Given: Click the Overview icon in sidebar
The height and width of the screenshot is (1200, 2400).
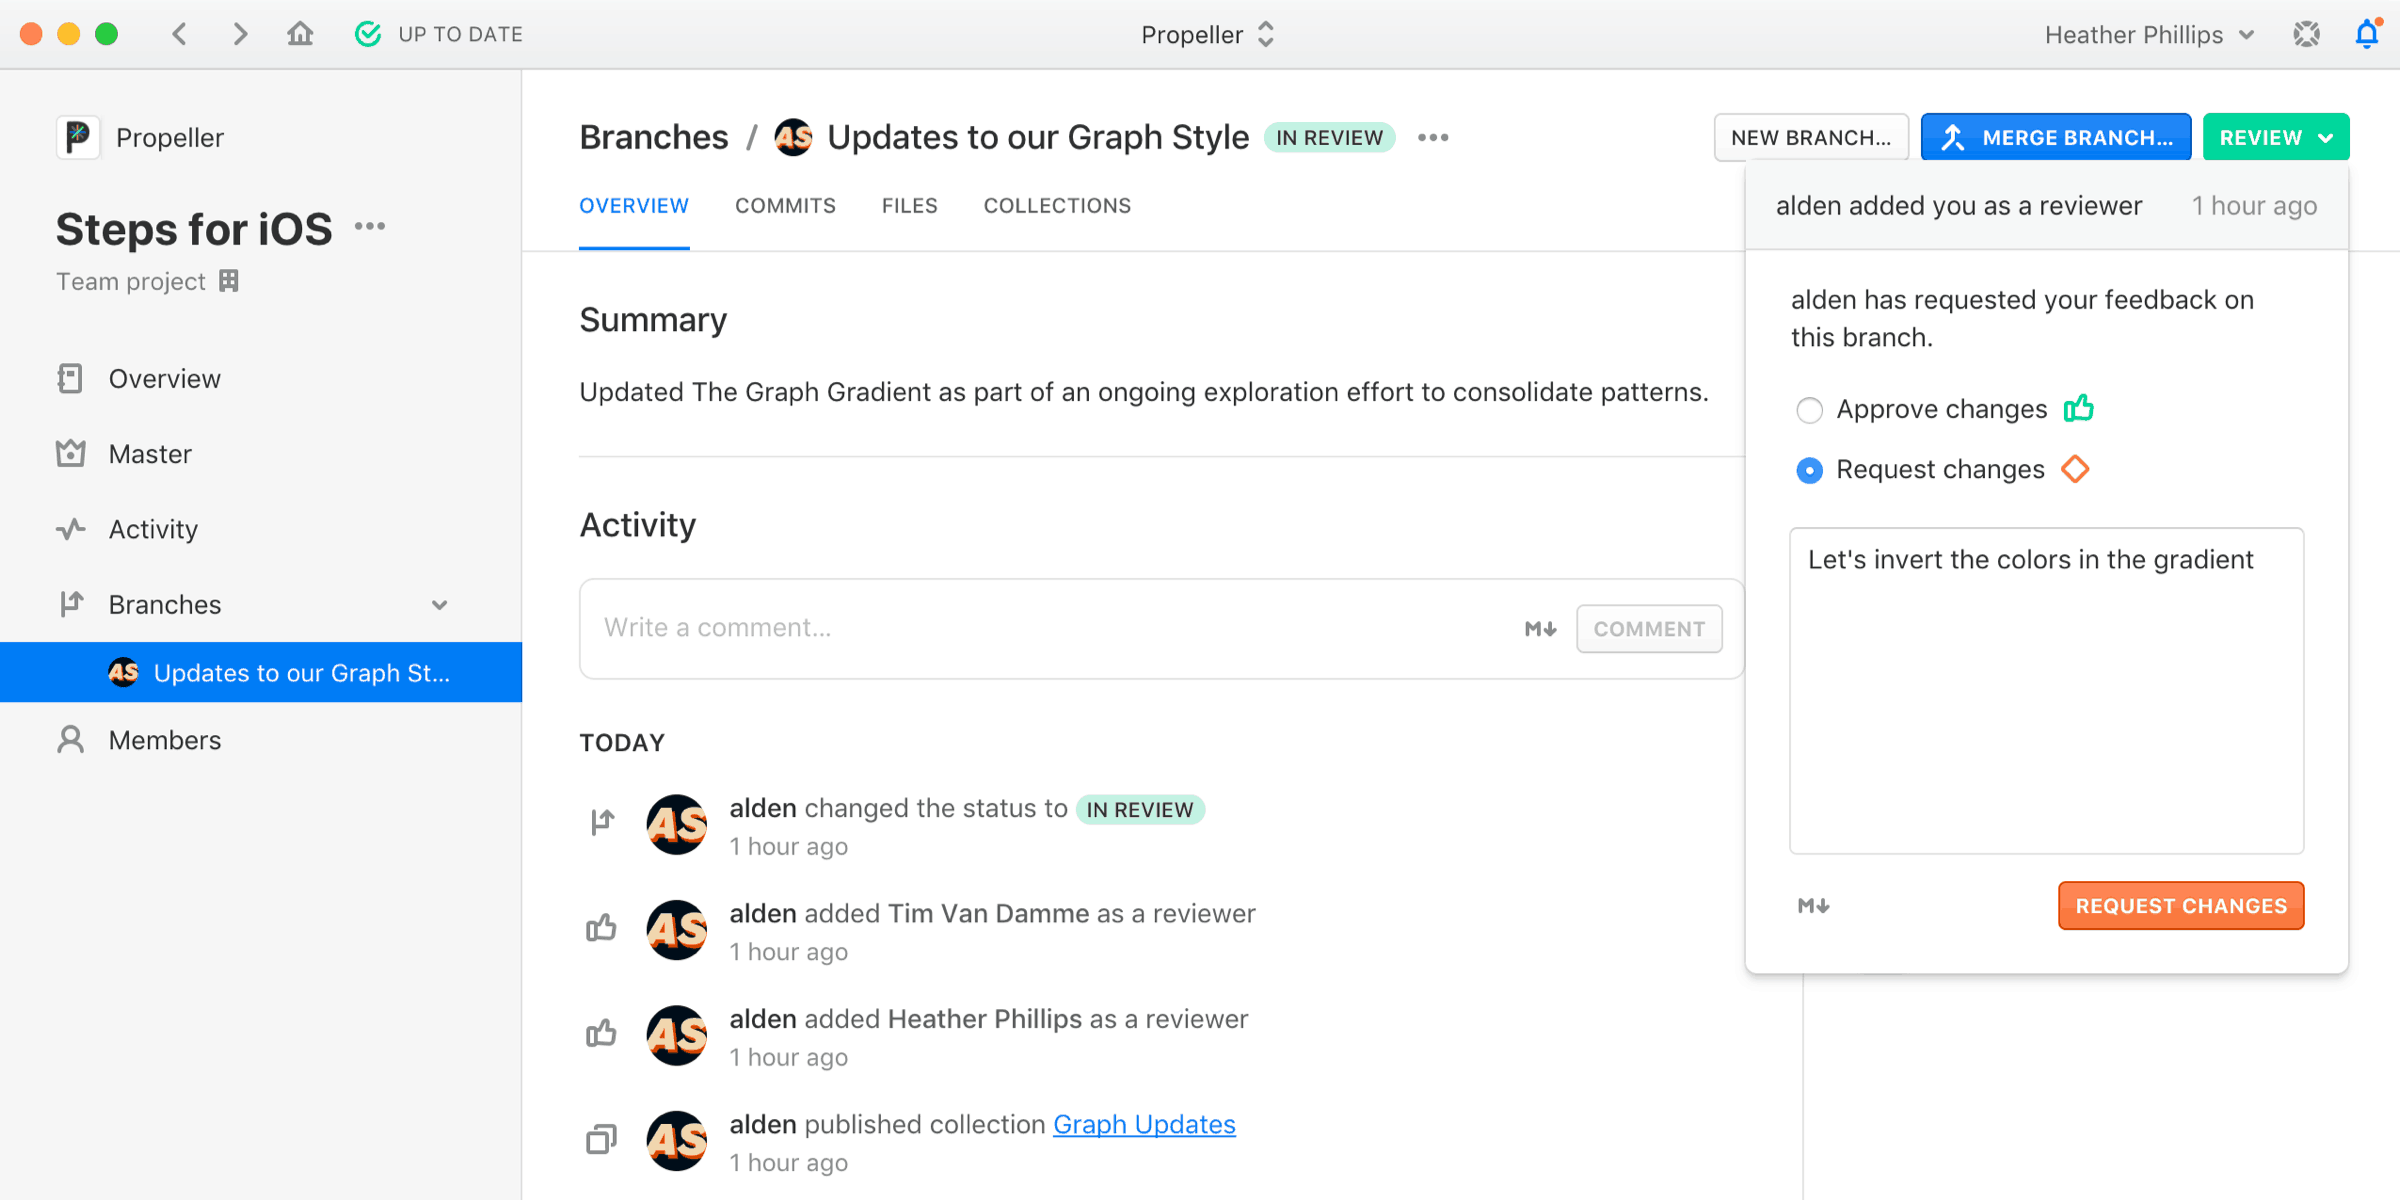Looking at the screenshot, I should tap(72, 378).
